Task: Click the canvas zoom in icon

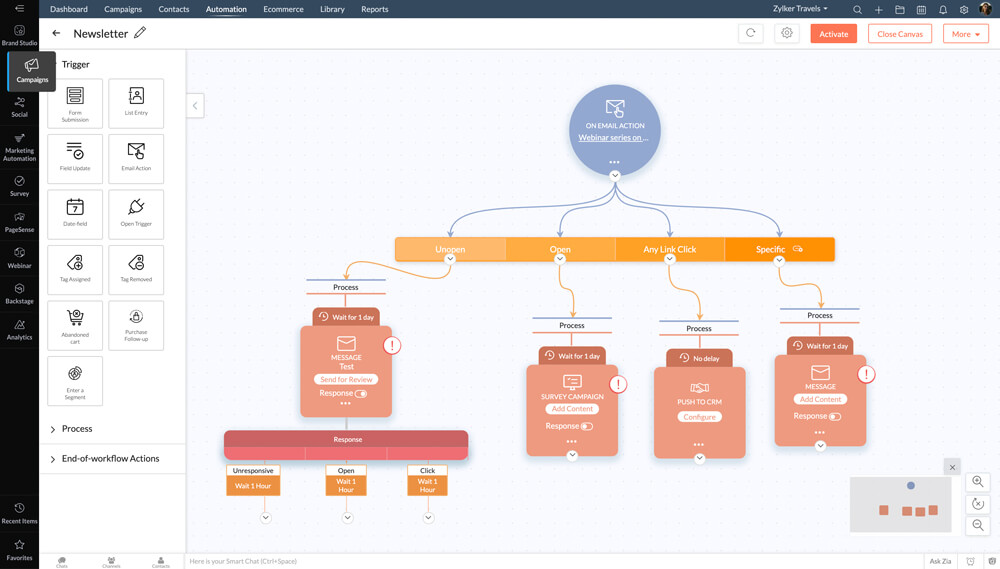Action: (x=978, y=482)
